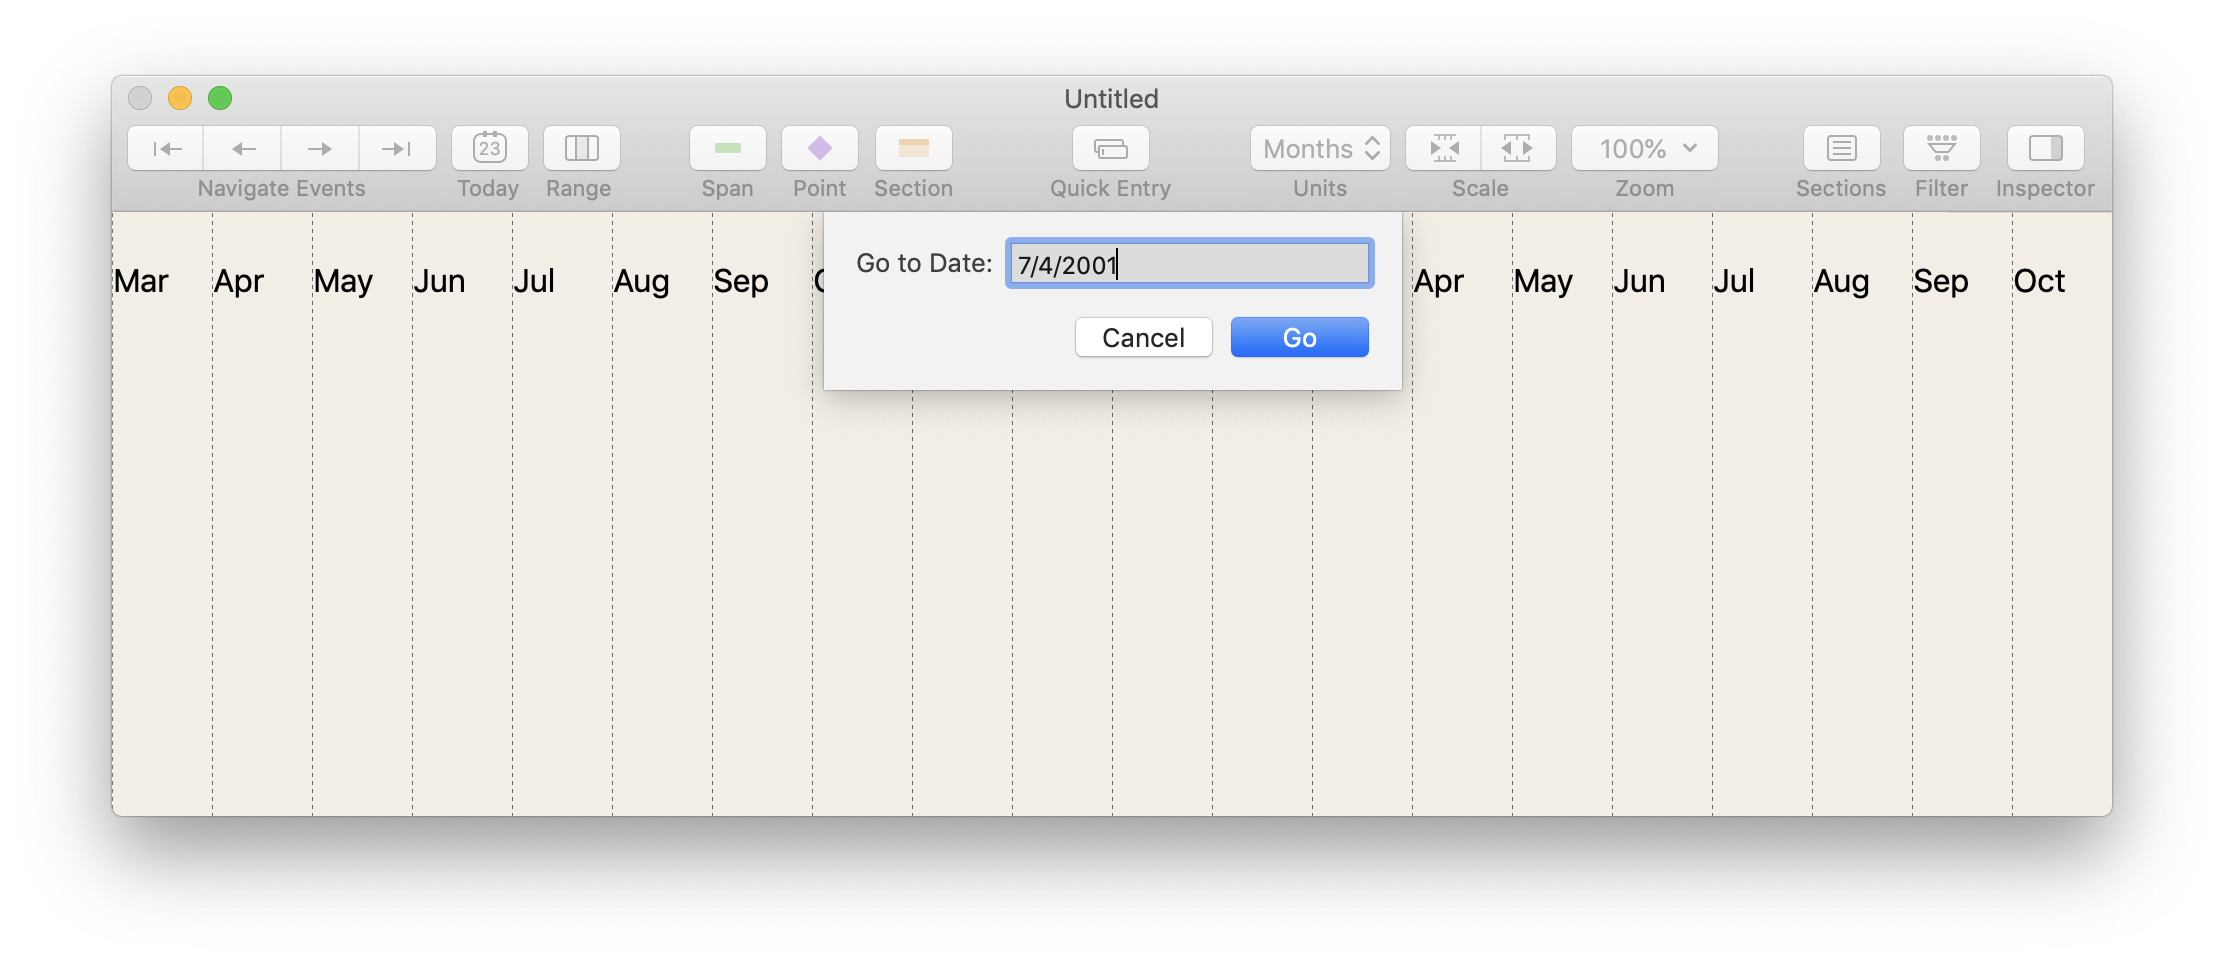Image resolution: width=2224 pixels, height=964 pixels.
Task: Select the Section tool
Action: pyautogui.click(x=912, y=148)
